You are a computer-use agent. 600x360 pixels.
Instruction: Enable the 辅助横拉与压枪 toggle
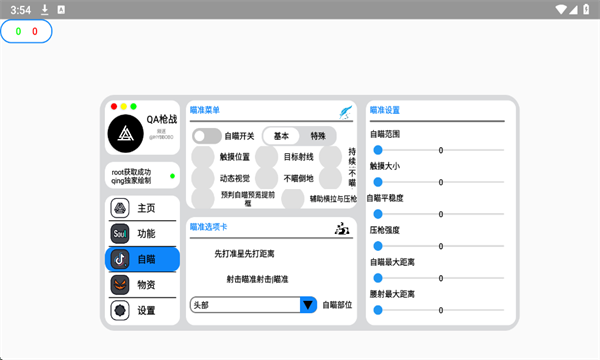coord(293,199)
